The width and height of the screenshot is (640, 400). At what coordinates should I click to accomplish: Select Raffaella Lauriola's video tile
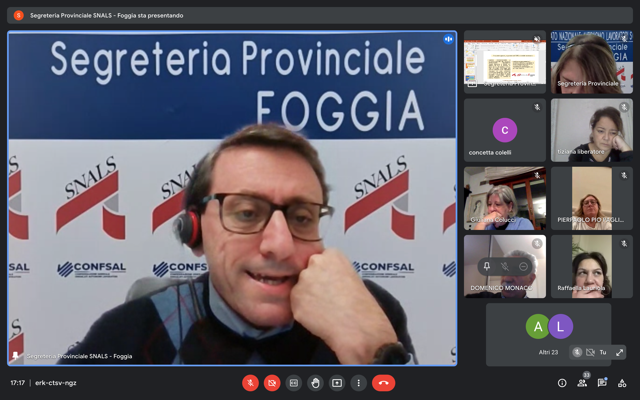click(x=592, y=267)
